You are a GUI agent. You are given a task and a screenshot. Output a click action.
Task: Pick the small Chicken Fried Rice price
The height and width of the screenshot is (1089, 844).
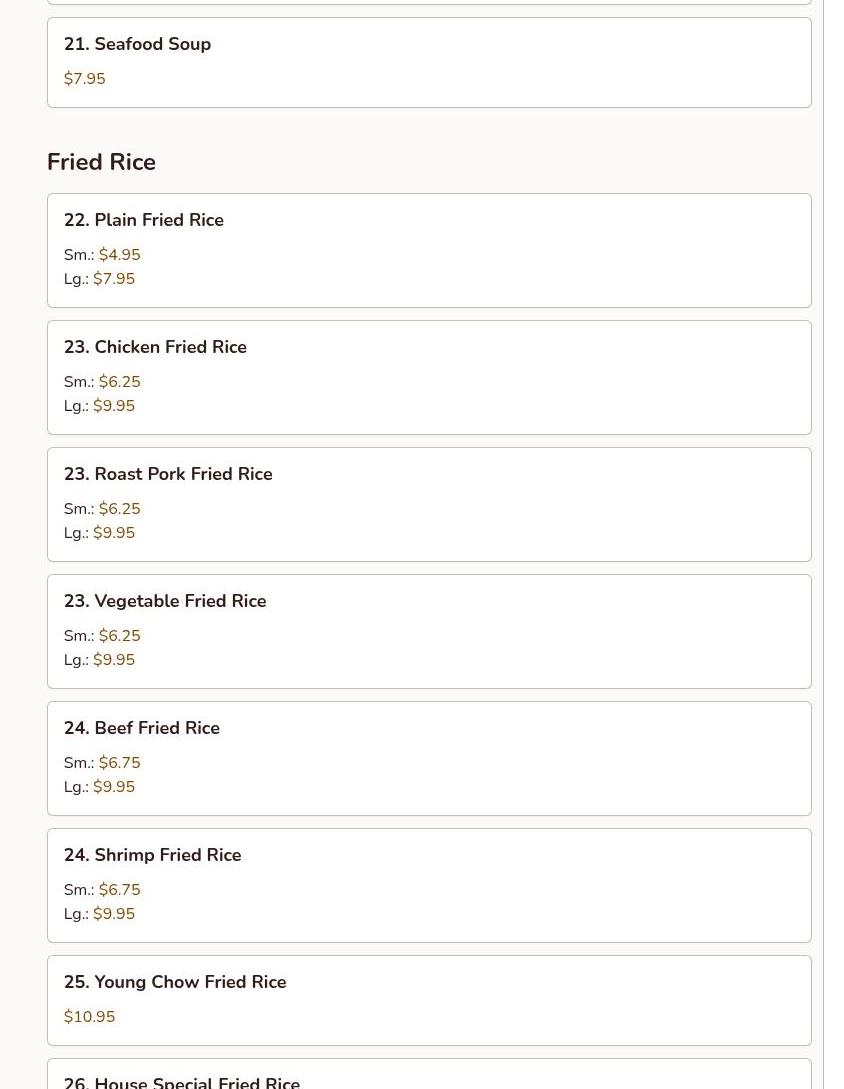coord(120,382)
